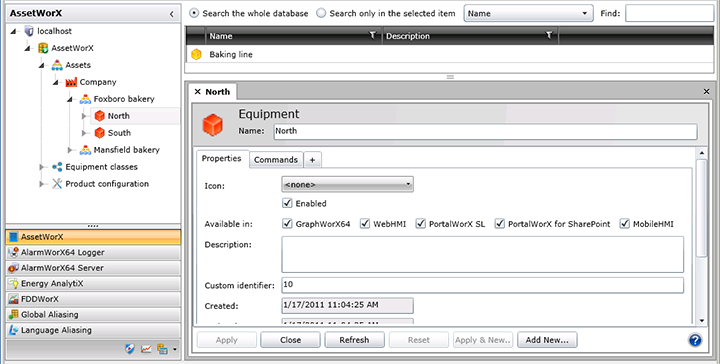Click the Foxboro bakery icon

coord(85,99)
